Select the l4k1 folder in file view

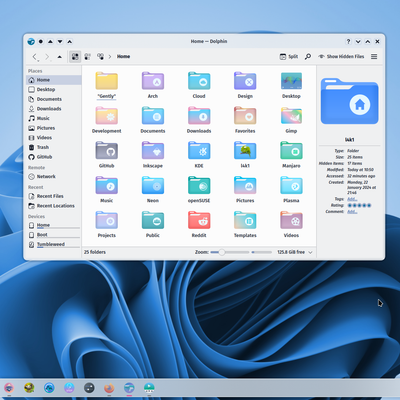245,150
